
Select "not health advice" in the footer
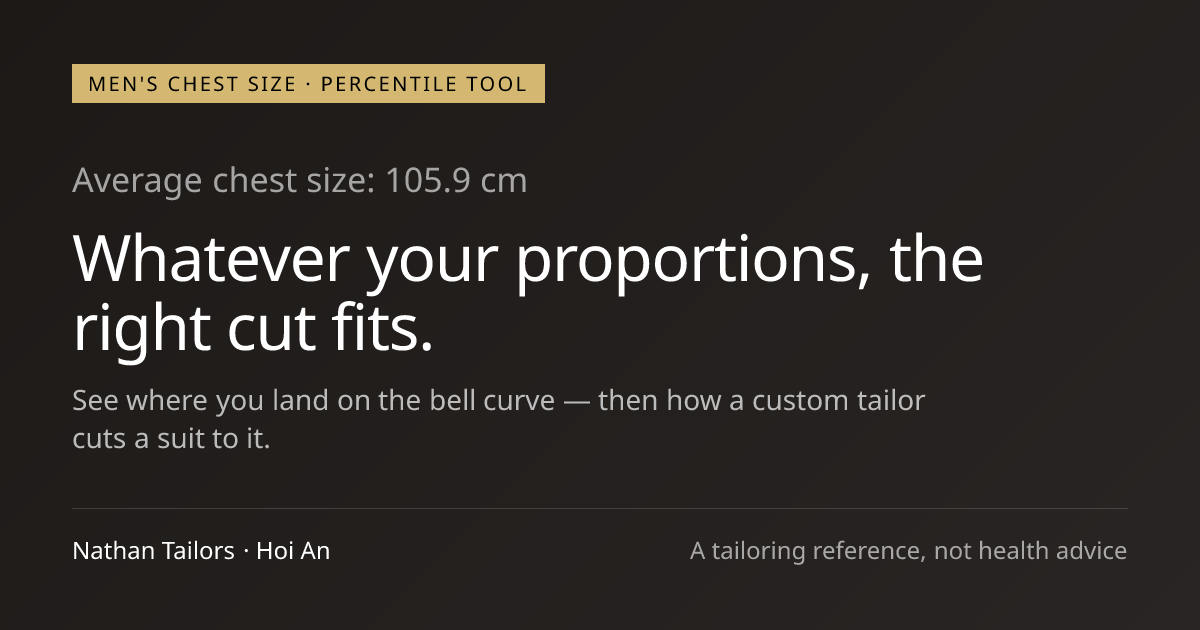[1031, 551]
